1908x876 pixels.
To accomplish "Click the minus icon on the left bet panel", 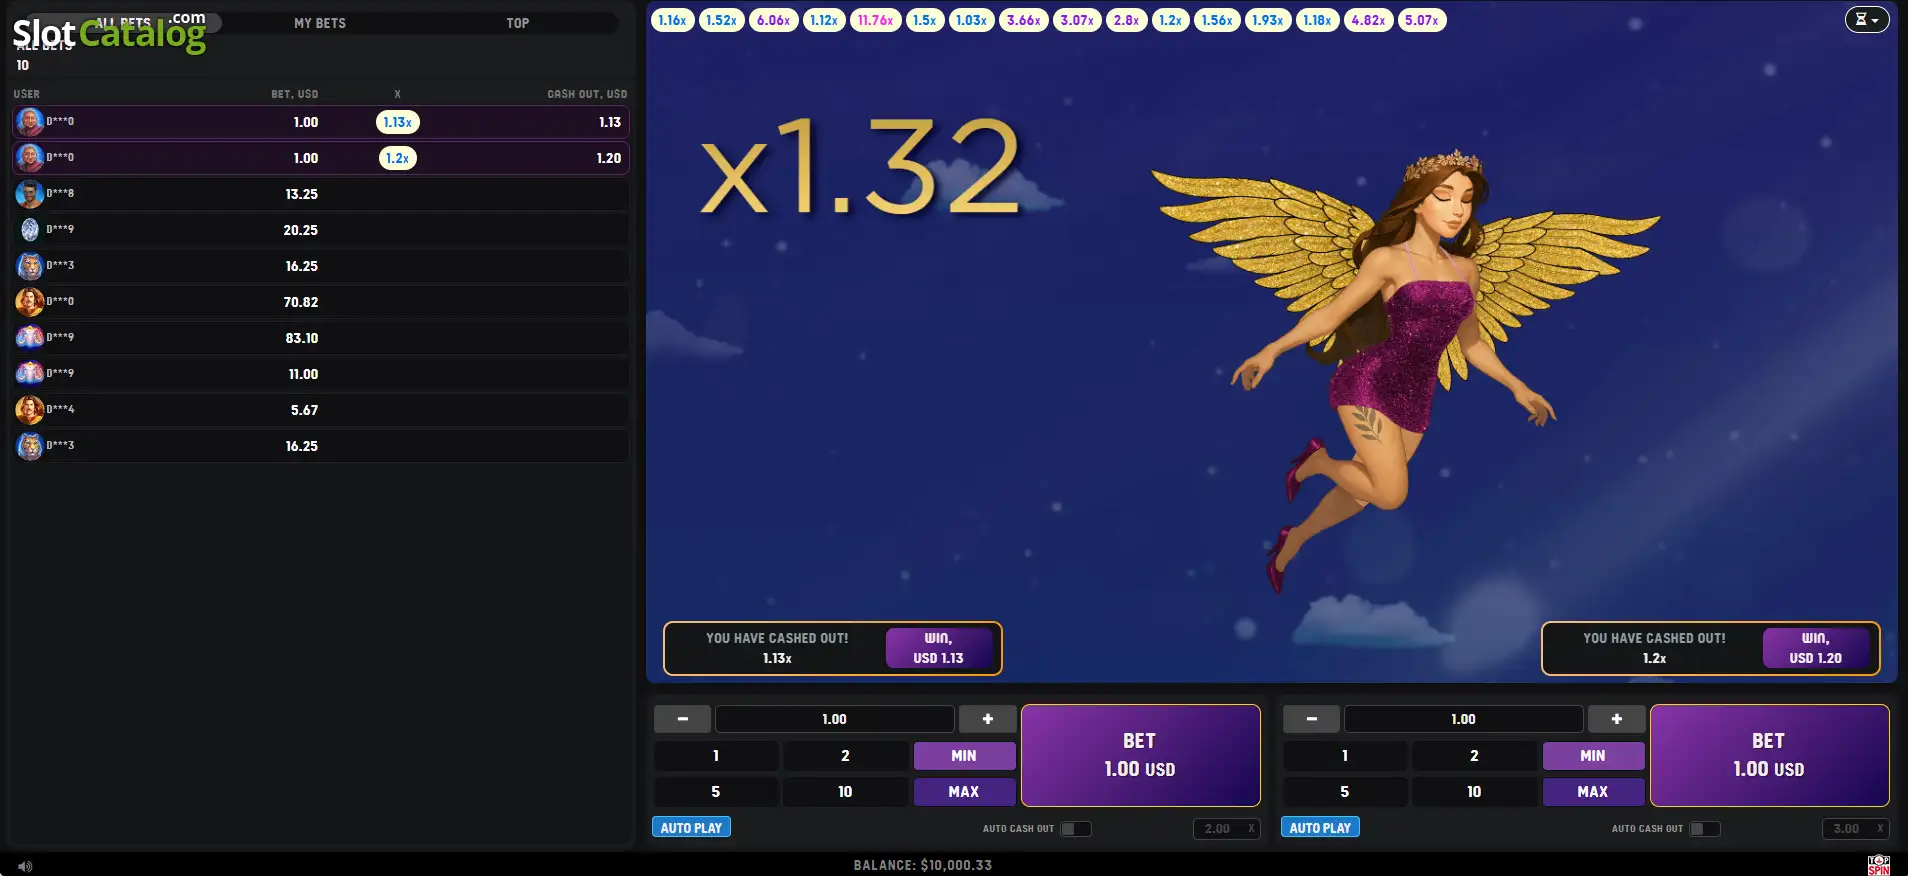I will 682,719.
